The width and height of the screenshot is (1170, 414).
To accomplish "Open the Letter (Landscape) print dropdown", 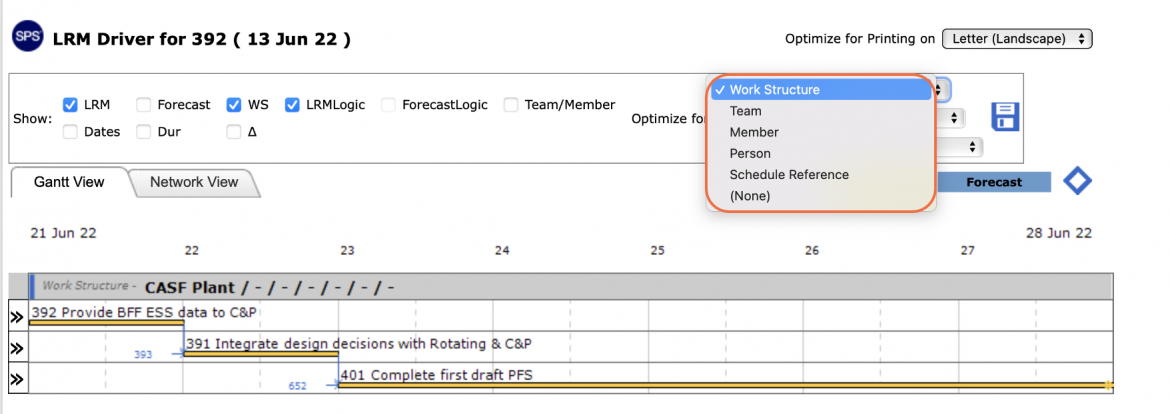I will pyautogui.click(x=1017, y=39).
